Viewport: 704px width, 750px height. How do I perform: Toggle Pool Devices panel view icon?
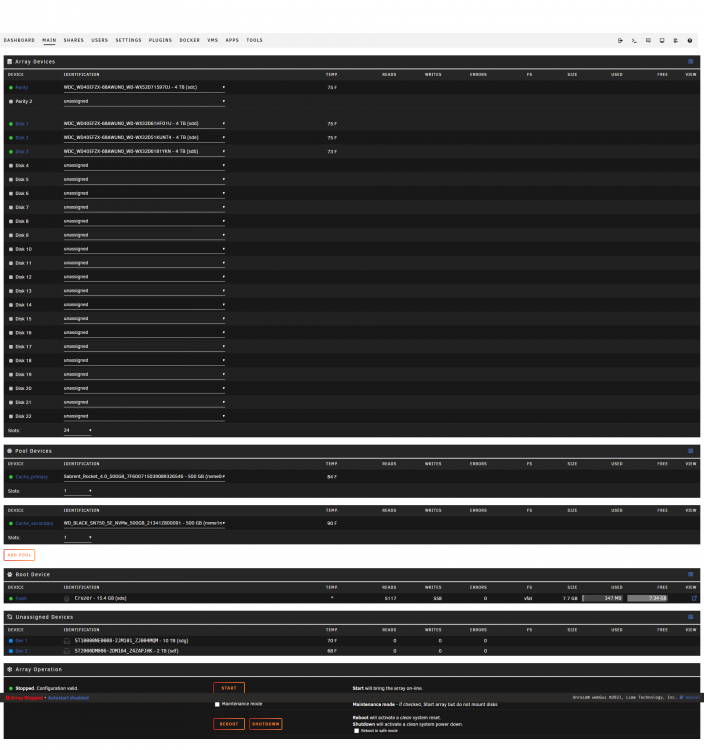[690, 451]
